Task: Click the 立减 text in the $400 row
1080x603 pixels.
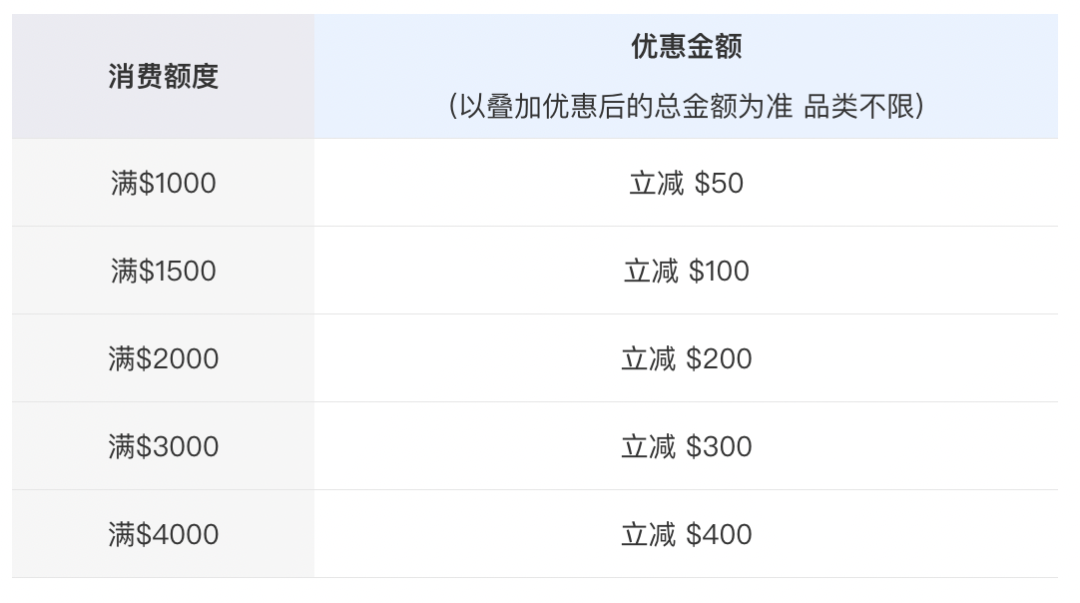Action: pos(648,535)
